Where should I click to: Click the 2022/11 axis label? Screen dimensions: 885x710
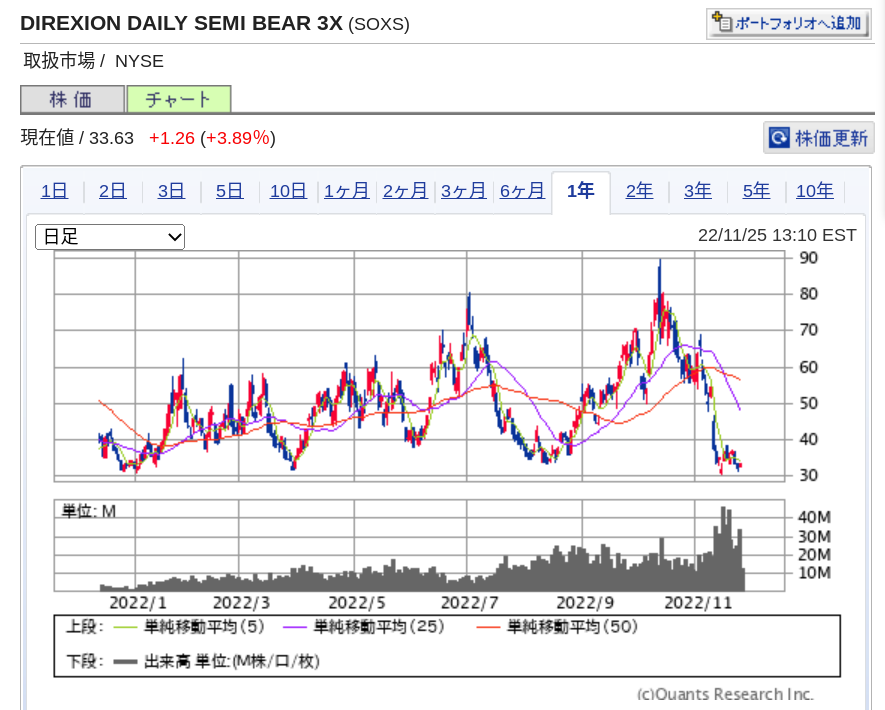point(698,603)
